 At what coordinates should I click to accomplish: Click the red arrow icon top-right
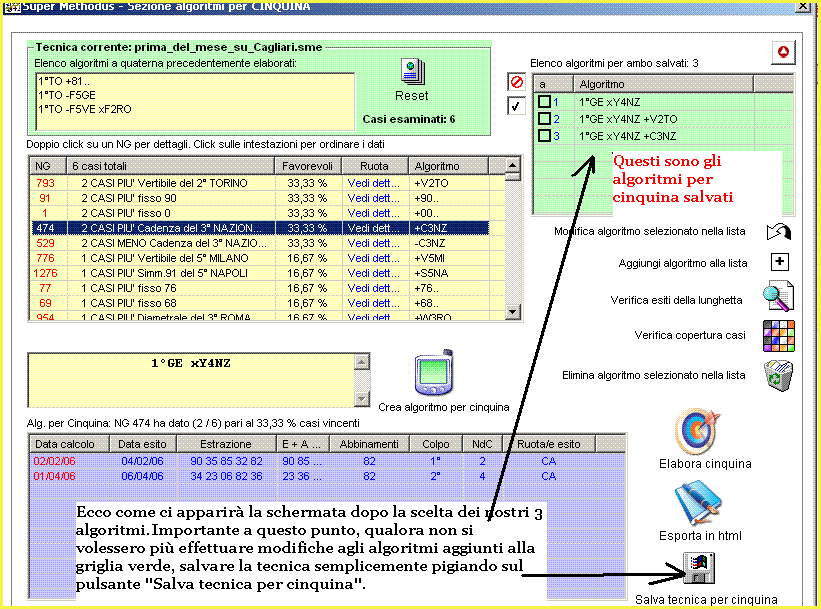(x=783, y=52)
